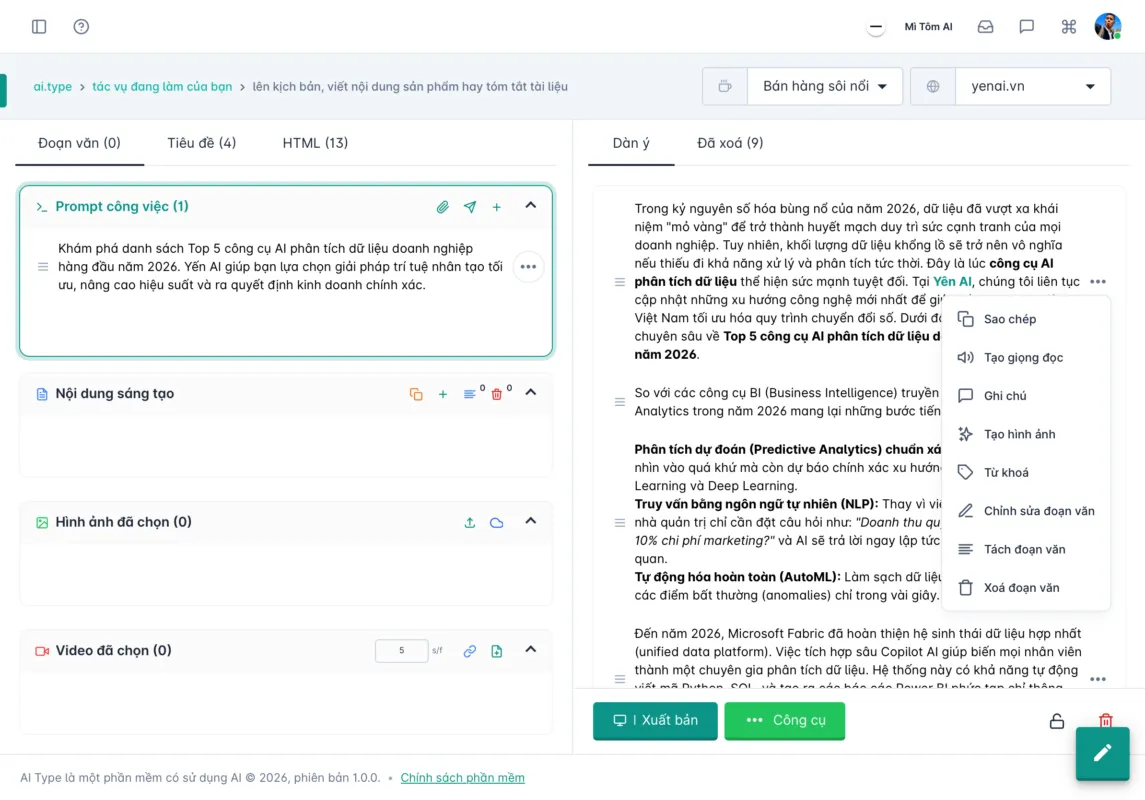Click the red trash icon in Nội dung sáng tạo

(497, 394)
